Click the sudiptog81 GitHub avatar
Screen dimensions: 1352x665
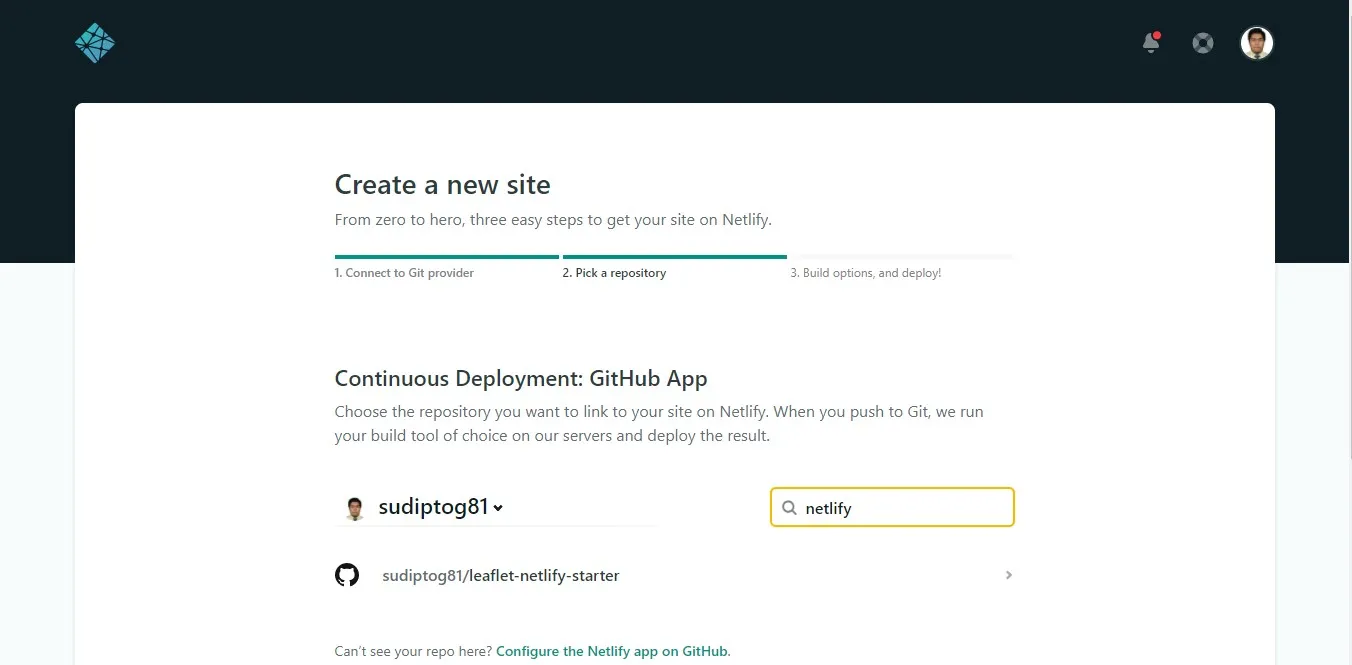click(355, 507)
